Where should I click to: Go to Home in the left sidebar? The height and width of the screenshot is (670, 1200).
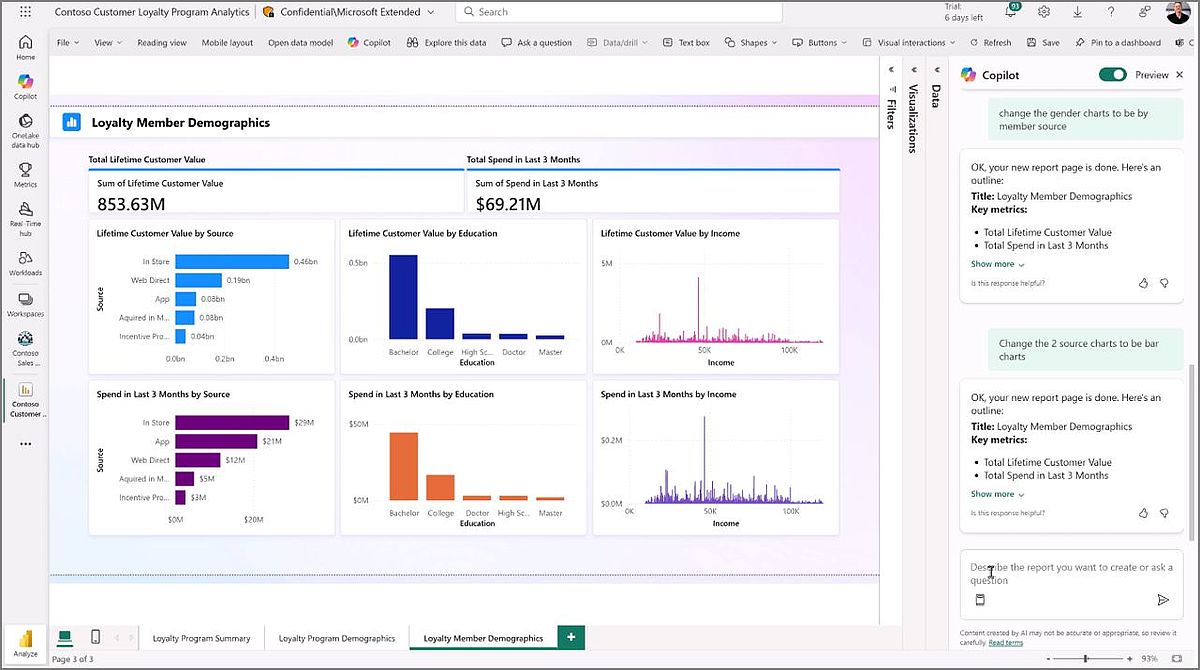tap(25, 47)
